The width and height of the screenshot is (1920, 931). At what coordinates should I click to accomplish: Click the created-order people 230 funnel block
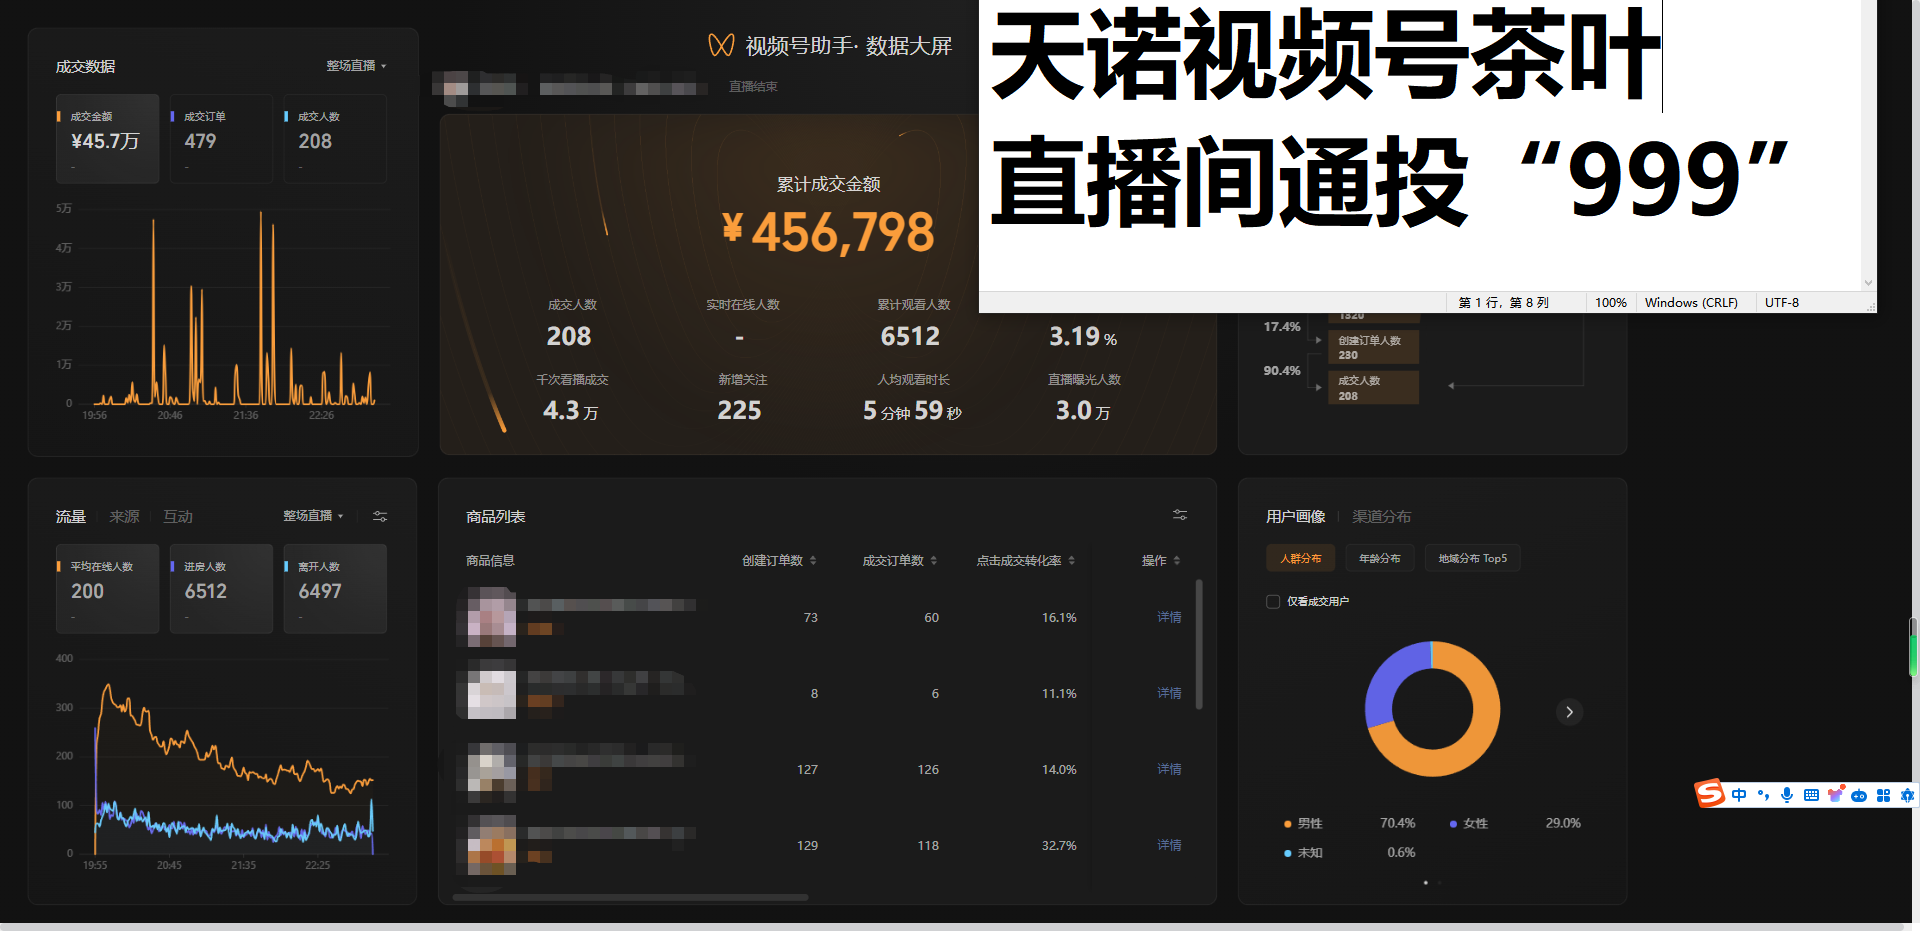coord(1373,347)
